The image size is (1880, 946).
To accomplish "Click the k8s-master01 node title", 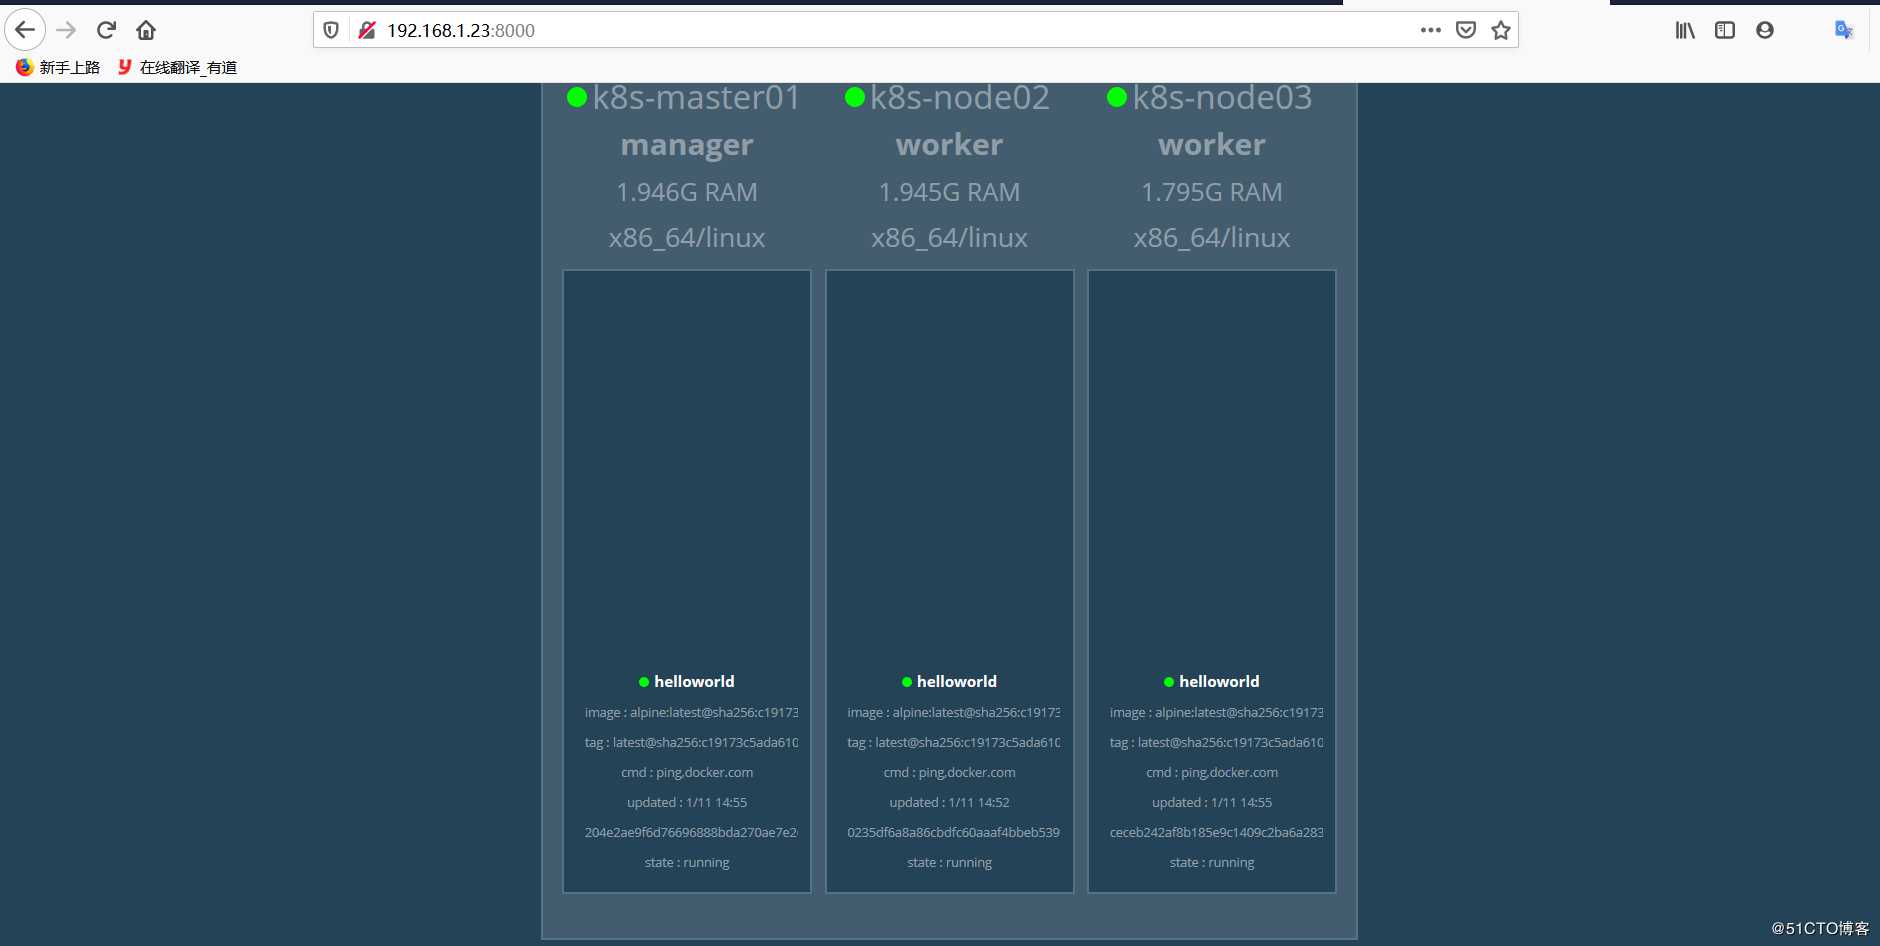I will click(697, 98).
